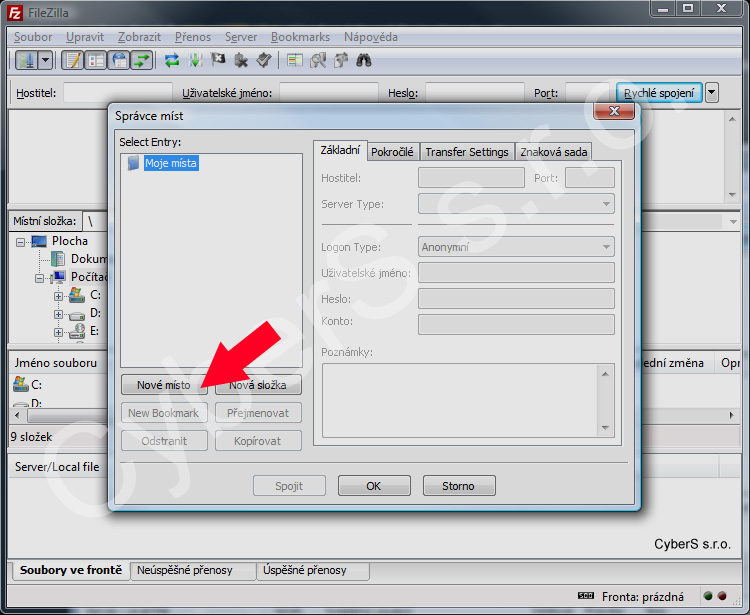Open the Nápověda menu
Screen dimensions: 750x615
[371, 37]
